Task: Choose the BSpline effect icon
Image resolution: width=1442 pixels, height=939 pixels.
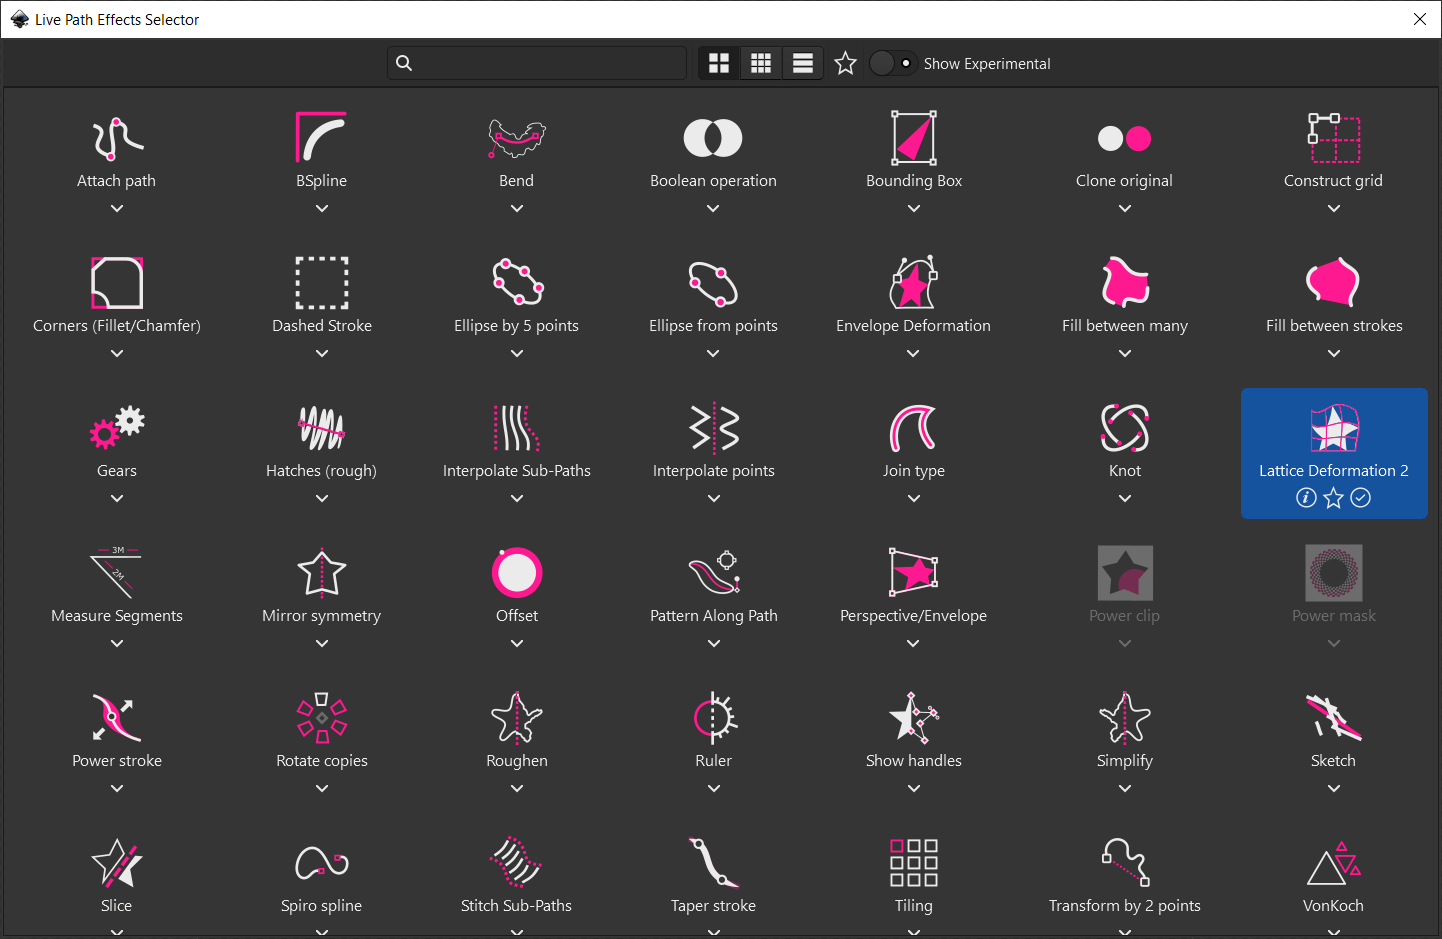Action: 321,138
